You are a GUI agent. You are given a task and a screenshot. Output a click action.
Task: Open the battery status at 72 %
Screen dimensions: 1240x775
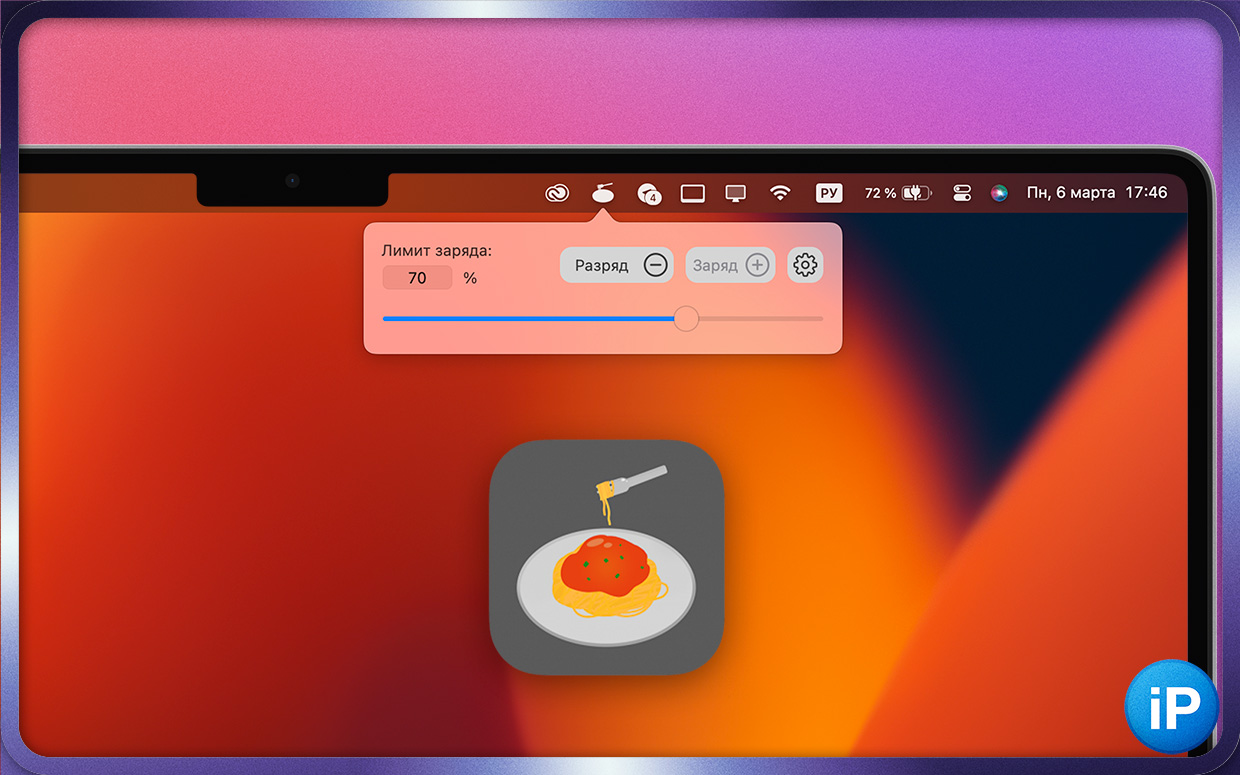(x=897, y=193)
